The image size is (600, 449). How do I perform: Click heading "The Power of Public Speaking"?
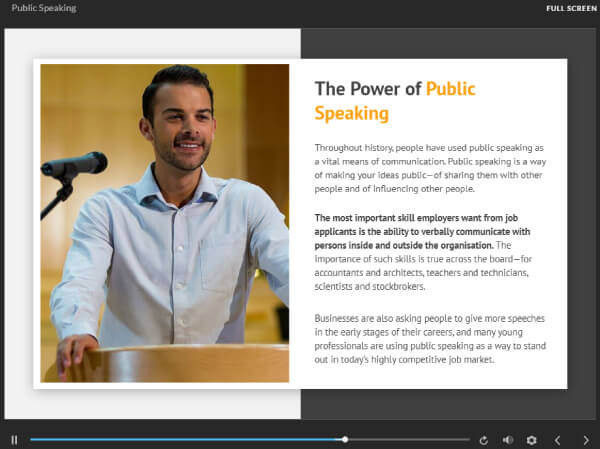click(395, 101)
